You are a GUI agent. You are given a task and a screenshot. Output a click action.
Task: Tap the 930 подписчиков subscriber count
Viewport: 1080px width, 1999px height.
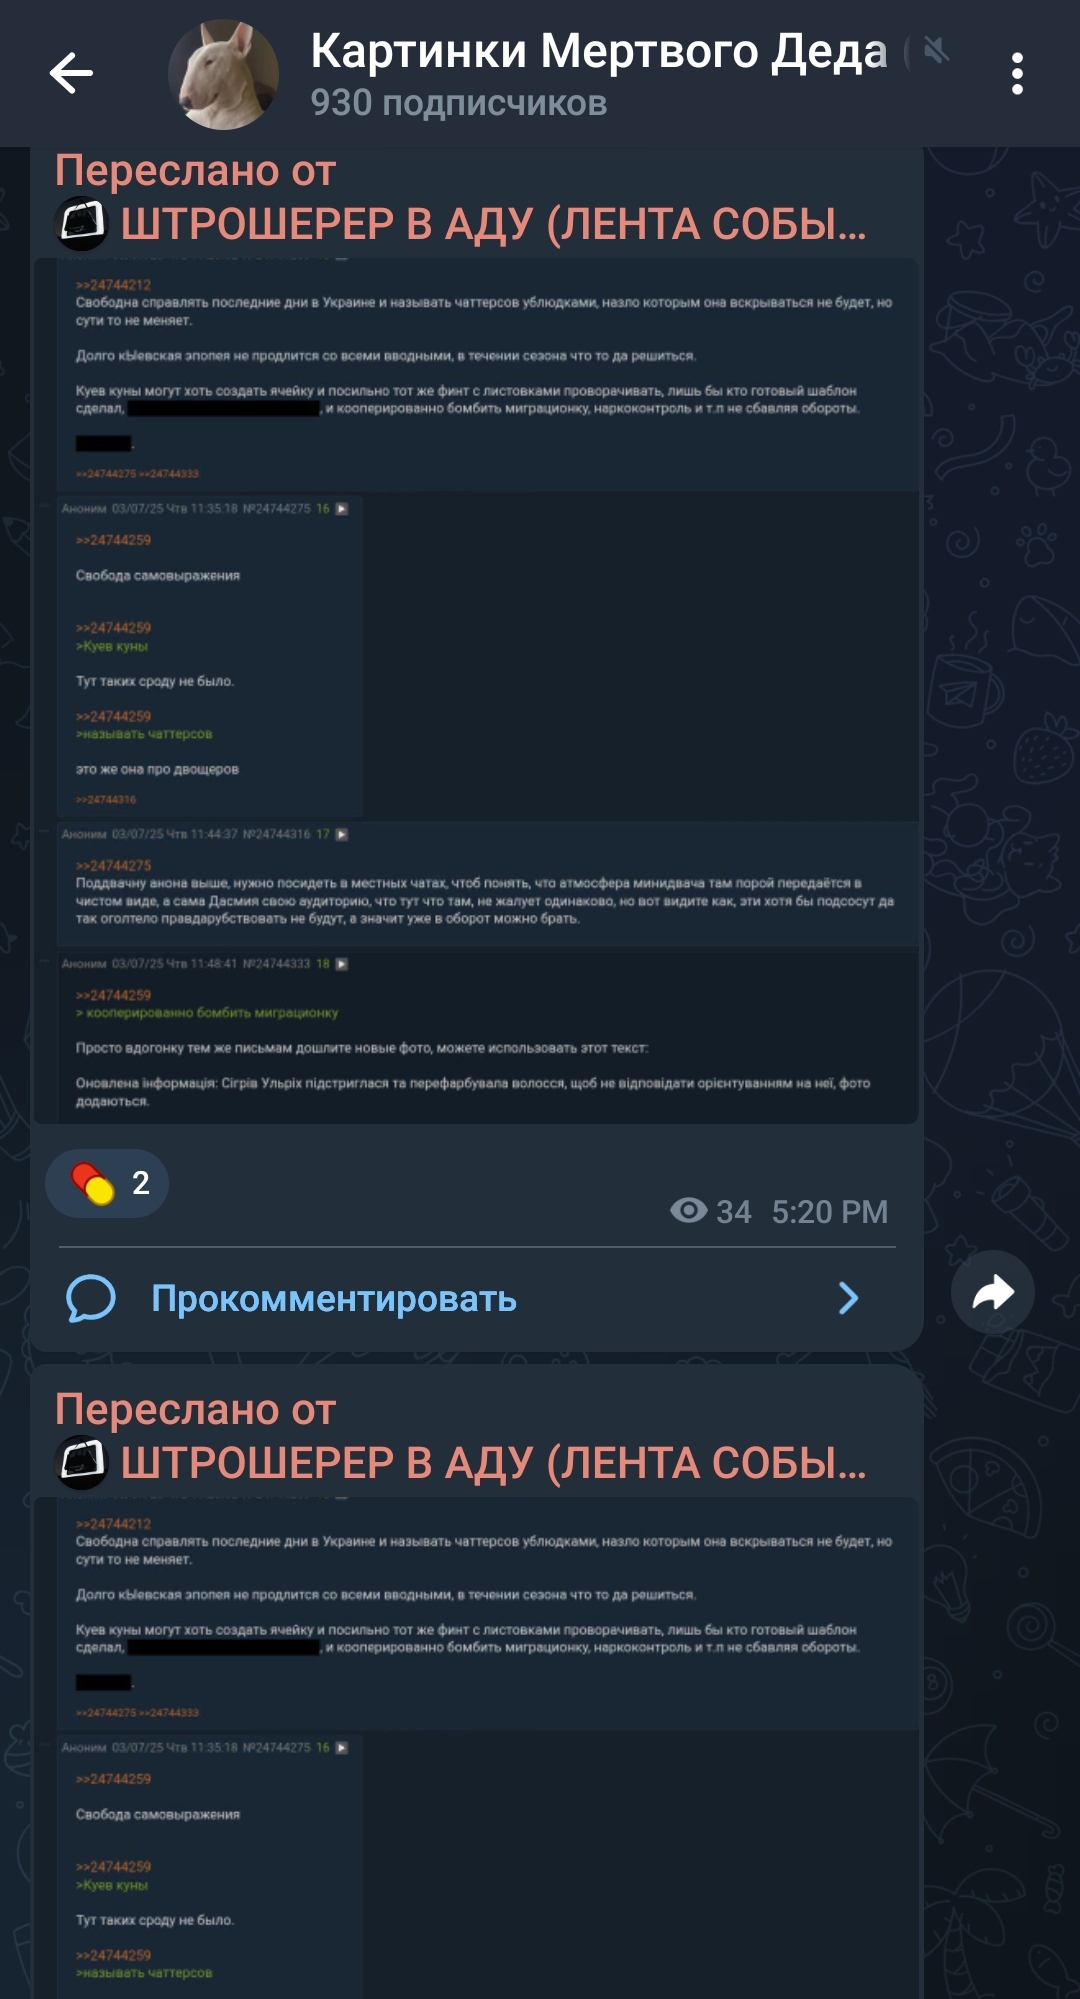click(x=459, y=103)
